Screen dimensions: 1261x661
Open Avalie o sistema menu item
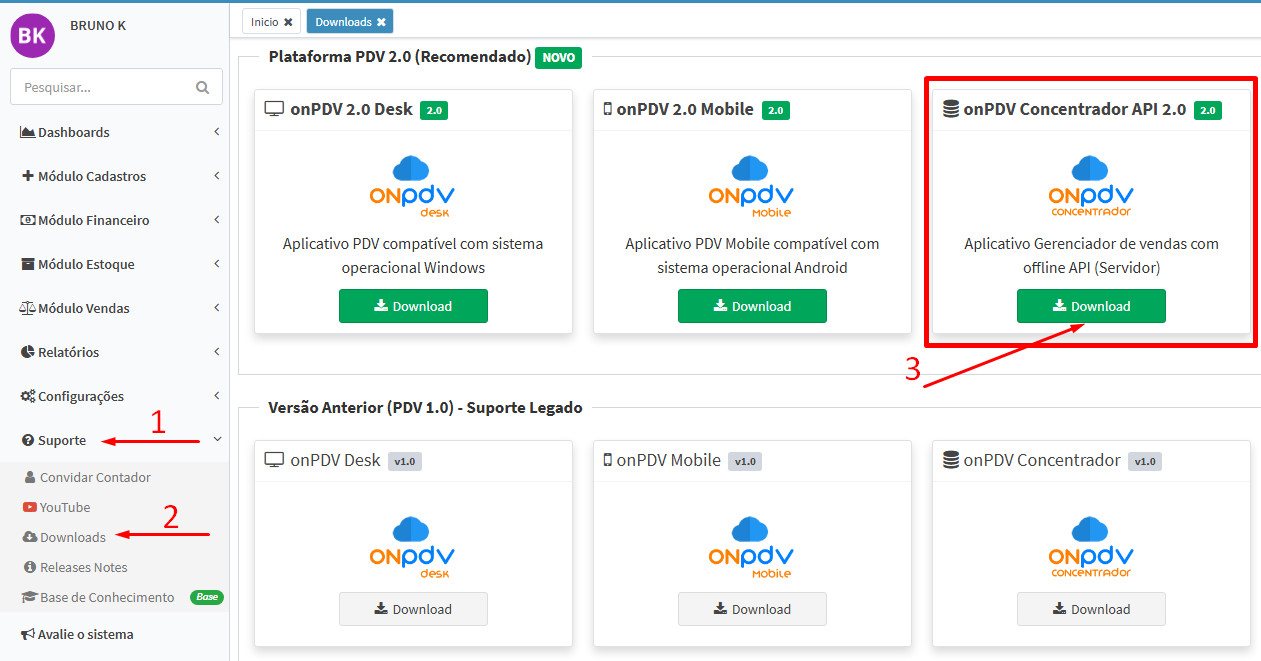pyautogui.click(x=115, y=634)
